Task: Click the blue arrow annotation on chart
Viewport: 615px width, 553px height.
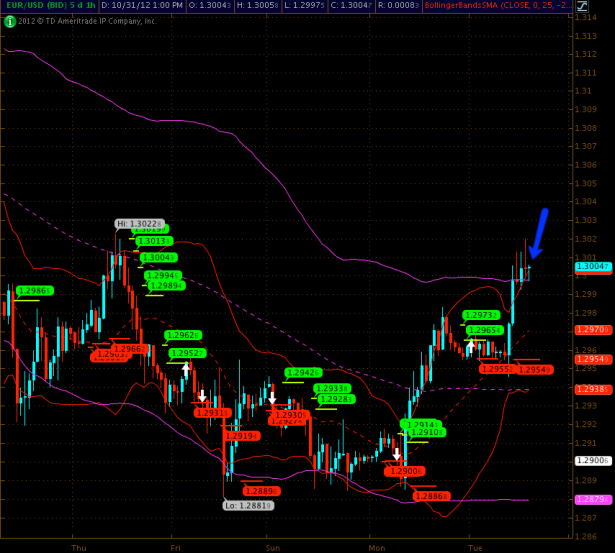Action: coord(539,233)
